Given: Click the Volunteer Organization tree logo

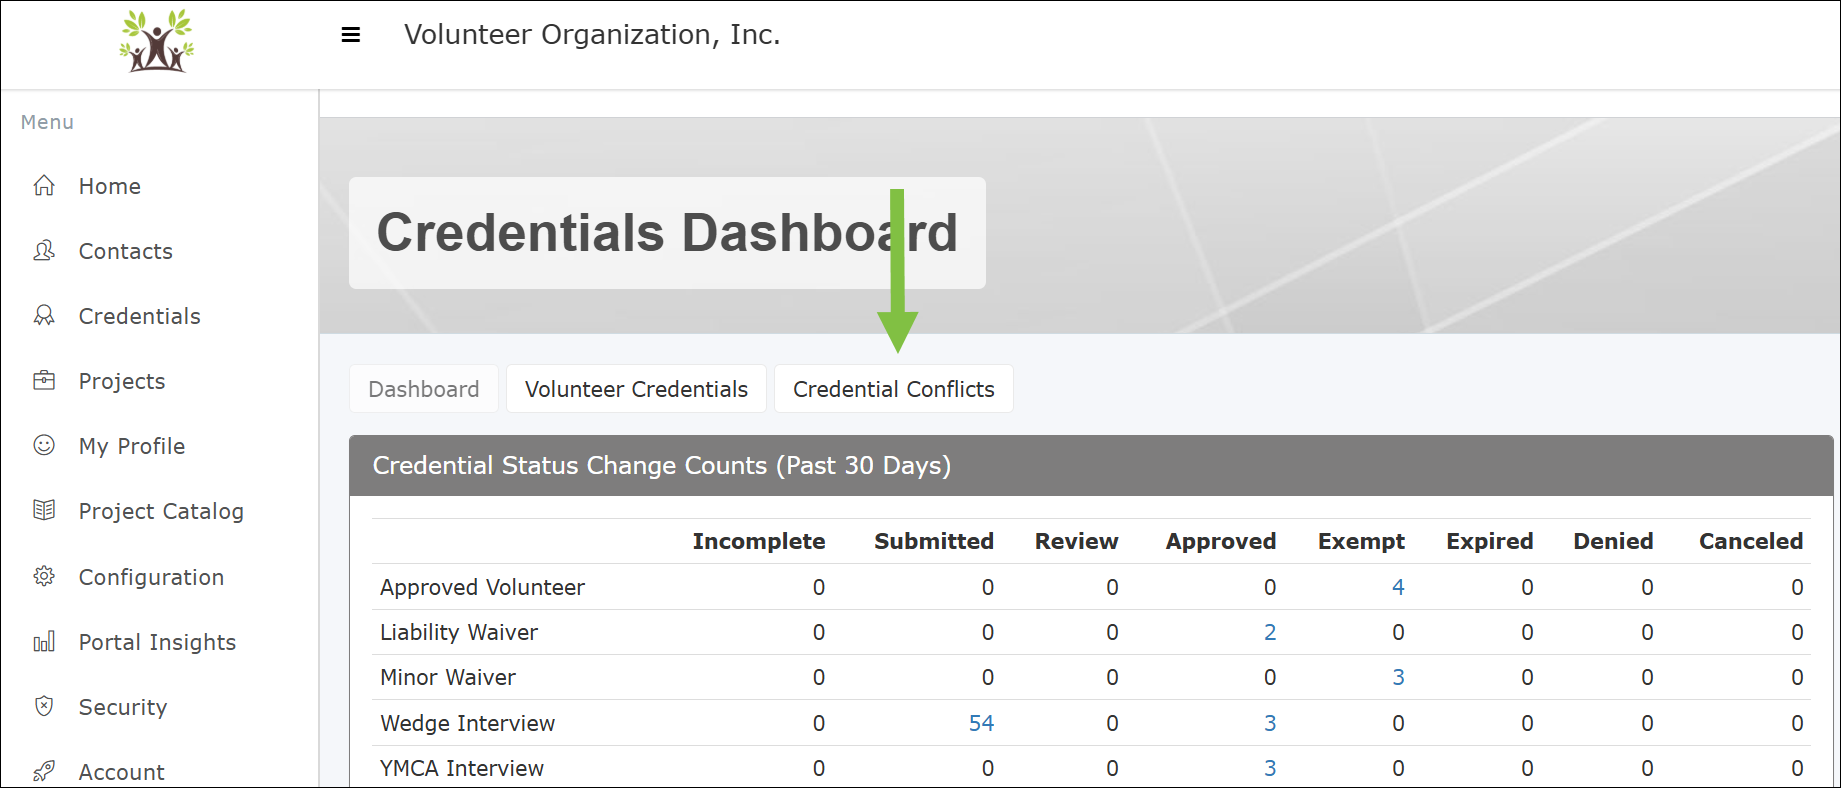Looking at the screenshot, I should point(157,41).
